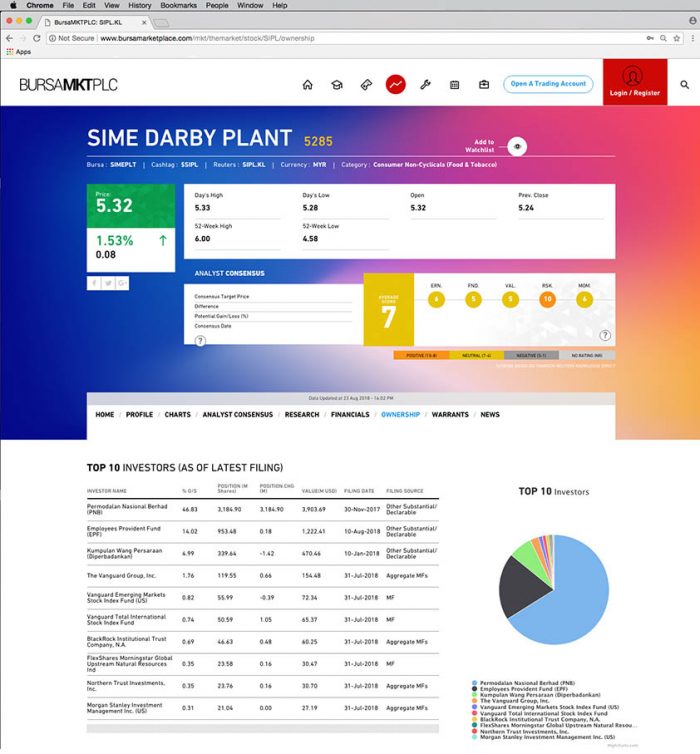Click the RSK. score circle
The width and height of the screenshot is (700, 754).
click(x=547, y=299)
